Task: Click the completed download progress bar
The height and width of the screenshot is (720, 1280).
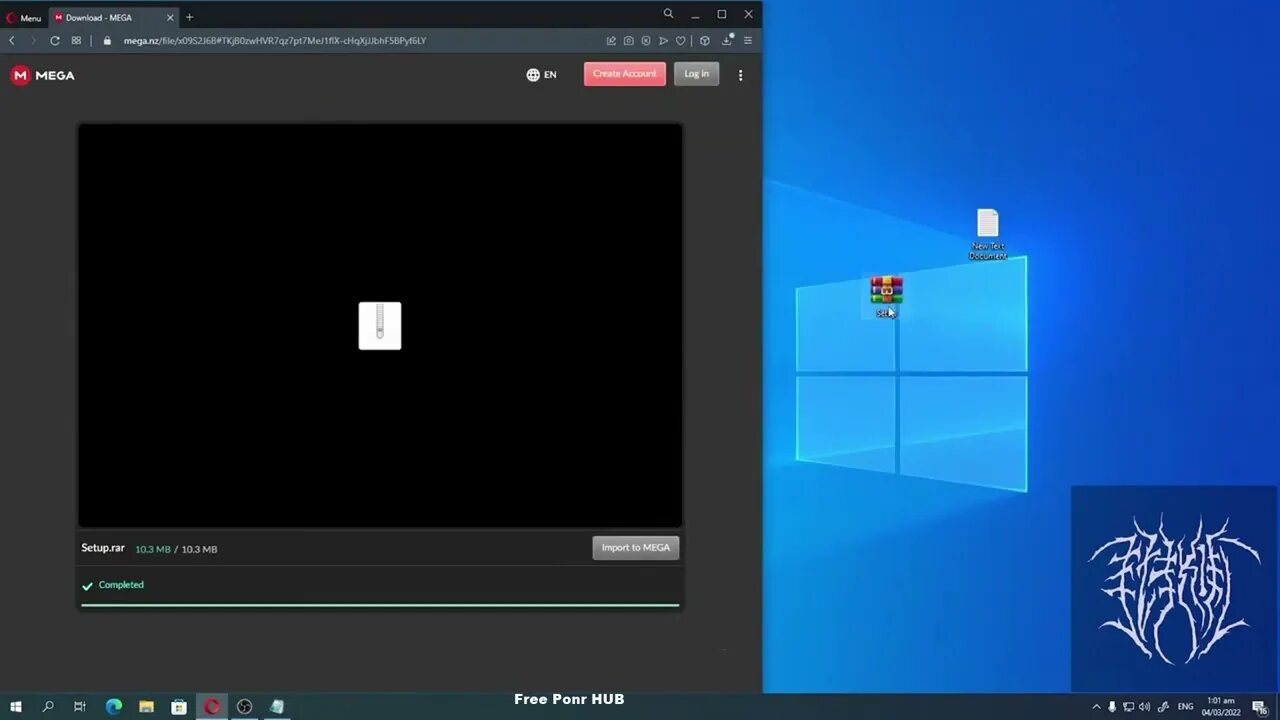Action: [x=380, y=605]
